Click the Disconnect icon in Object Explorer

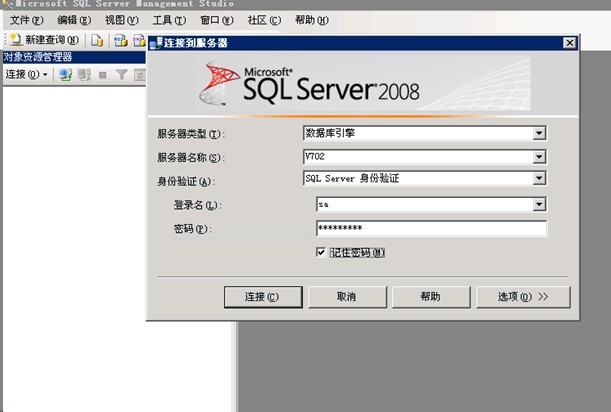click(84, 74)
